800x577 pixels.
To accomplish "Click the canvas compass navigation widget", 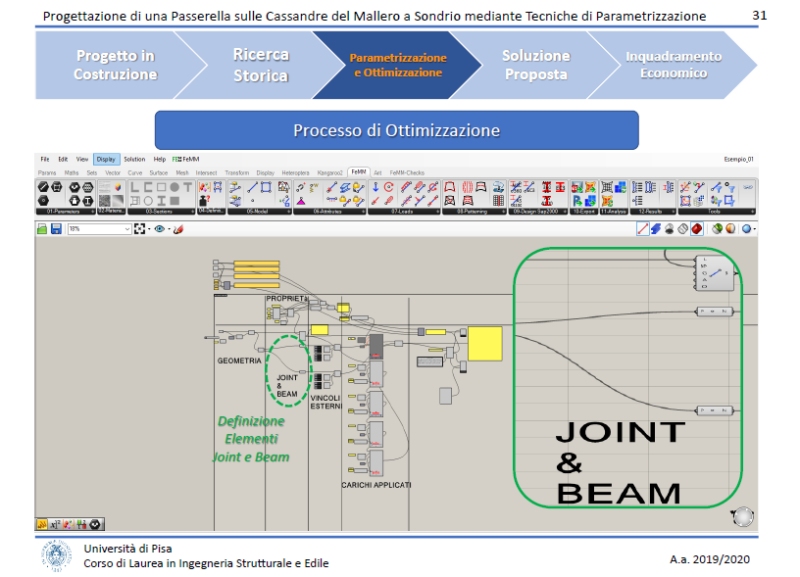I will pos(742,517).
